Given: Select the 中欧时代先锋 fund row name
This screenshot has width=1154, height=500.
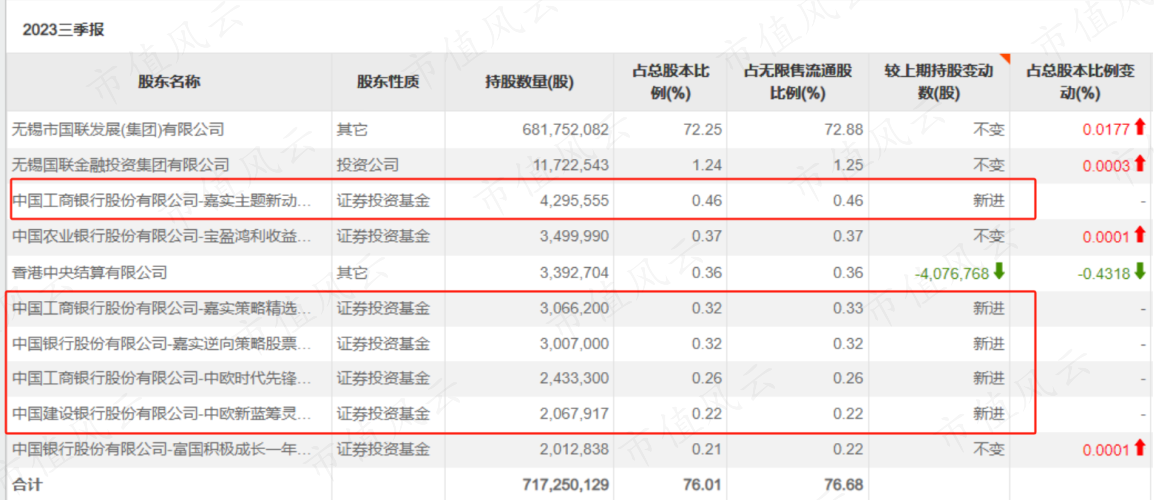Looking at the screenshot, I should [161, 379].
